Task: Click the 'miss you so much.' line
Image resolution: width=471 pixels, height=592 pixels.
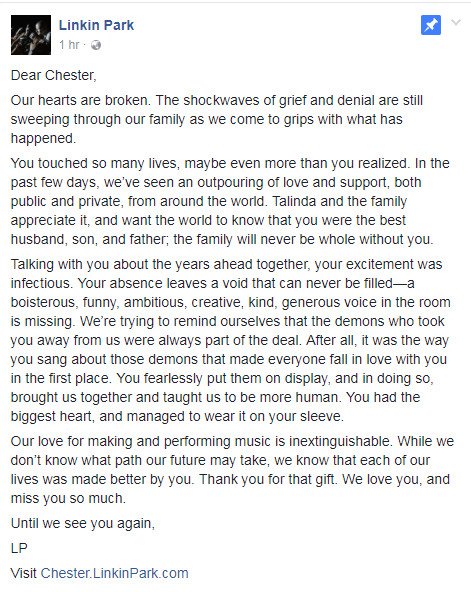Action: coord(68,498)
